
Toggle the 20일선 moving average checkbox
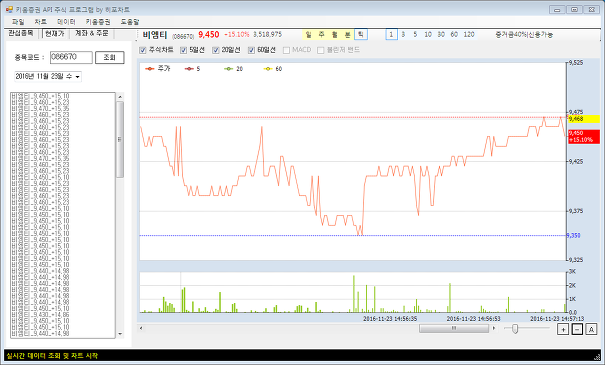(216, 50)
